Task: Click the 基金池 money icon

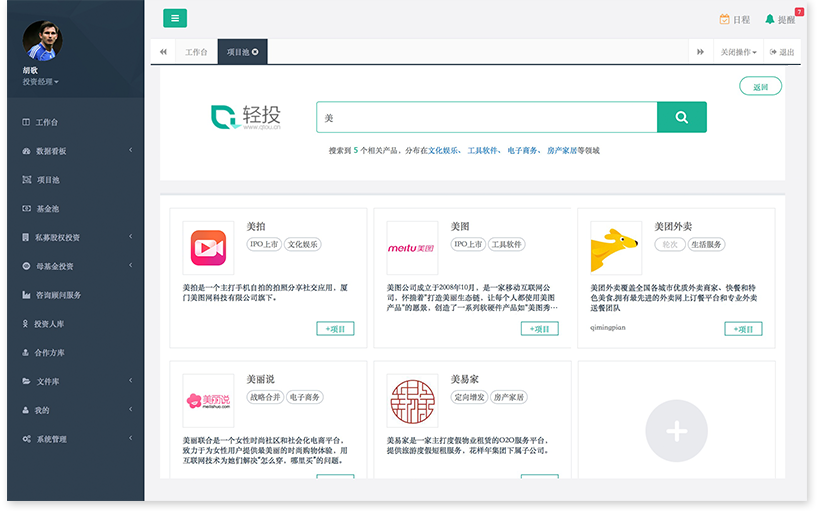Action: (x=26, y=208)
